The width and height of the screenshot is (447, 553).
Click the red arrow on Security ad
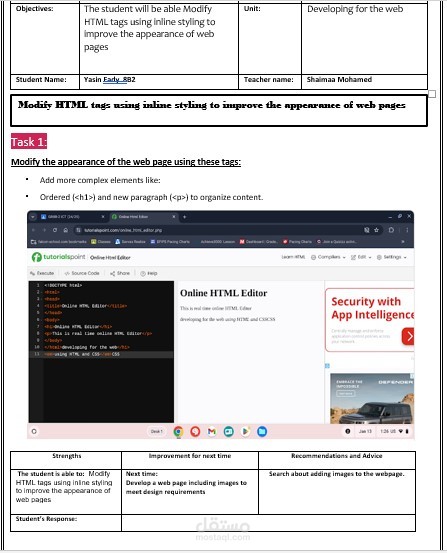pos(408,336)
